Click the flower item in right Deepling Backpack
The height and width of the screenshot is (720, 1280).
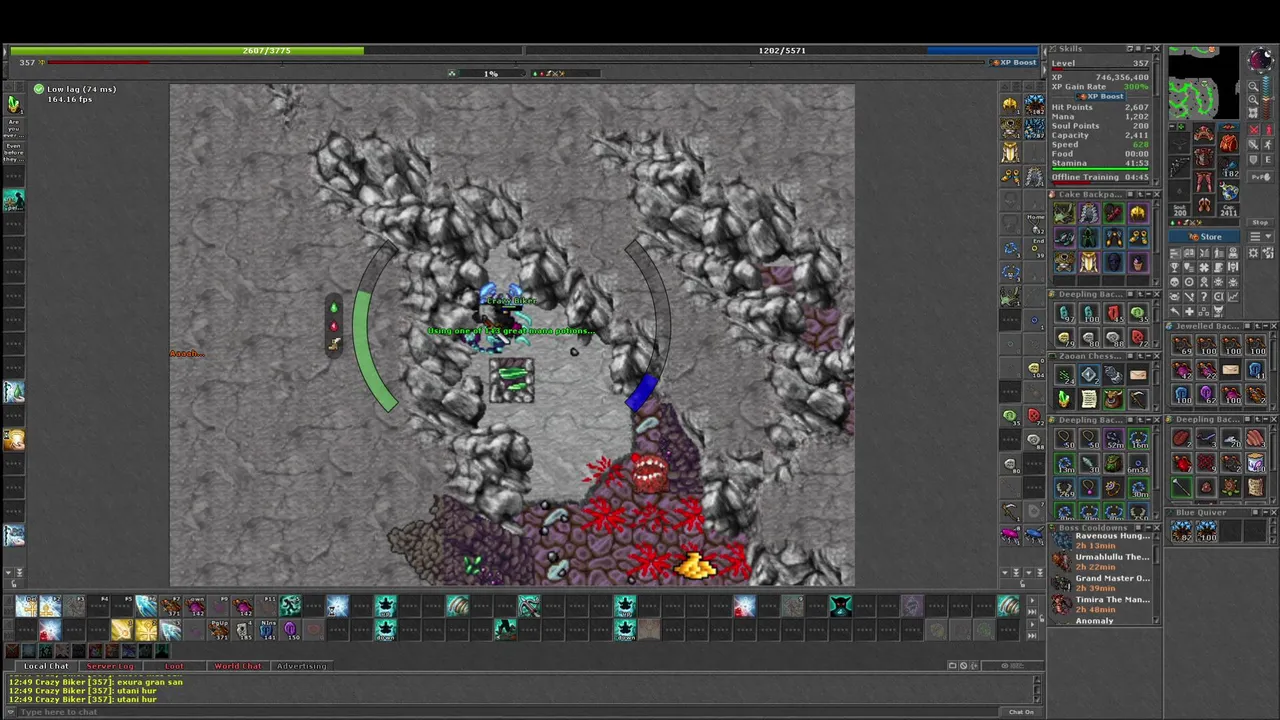tap(1231, 488)
